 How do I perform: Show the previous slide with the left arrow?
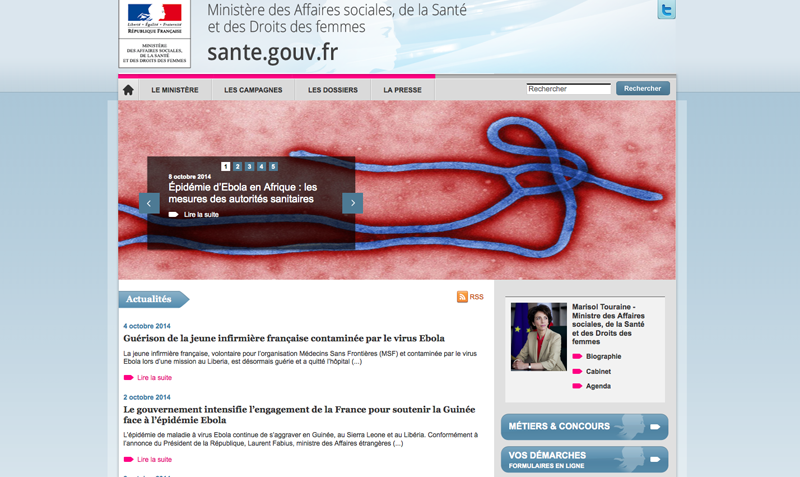point(150,203)
